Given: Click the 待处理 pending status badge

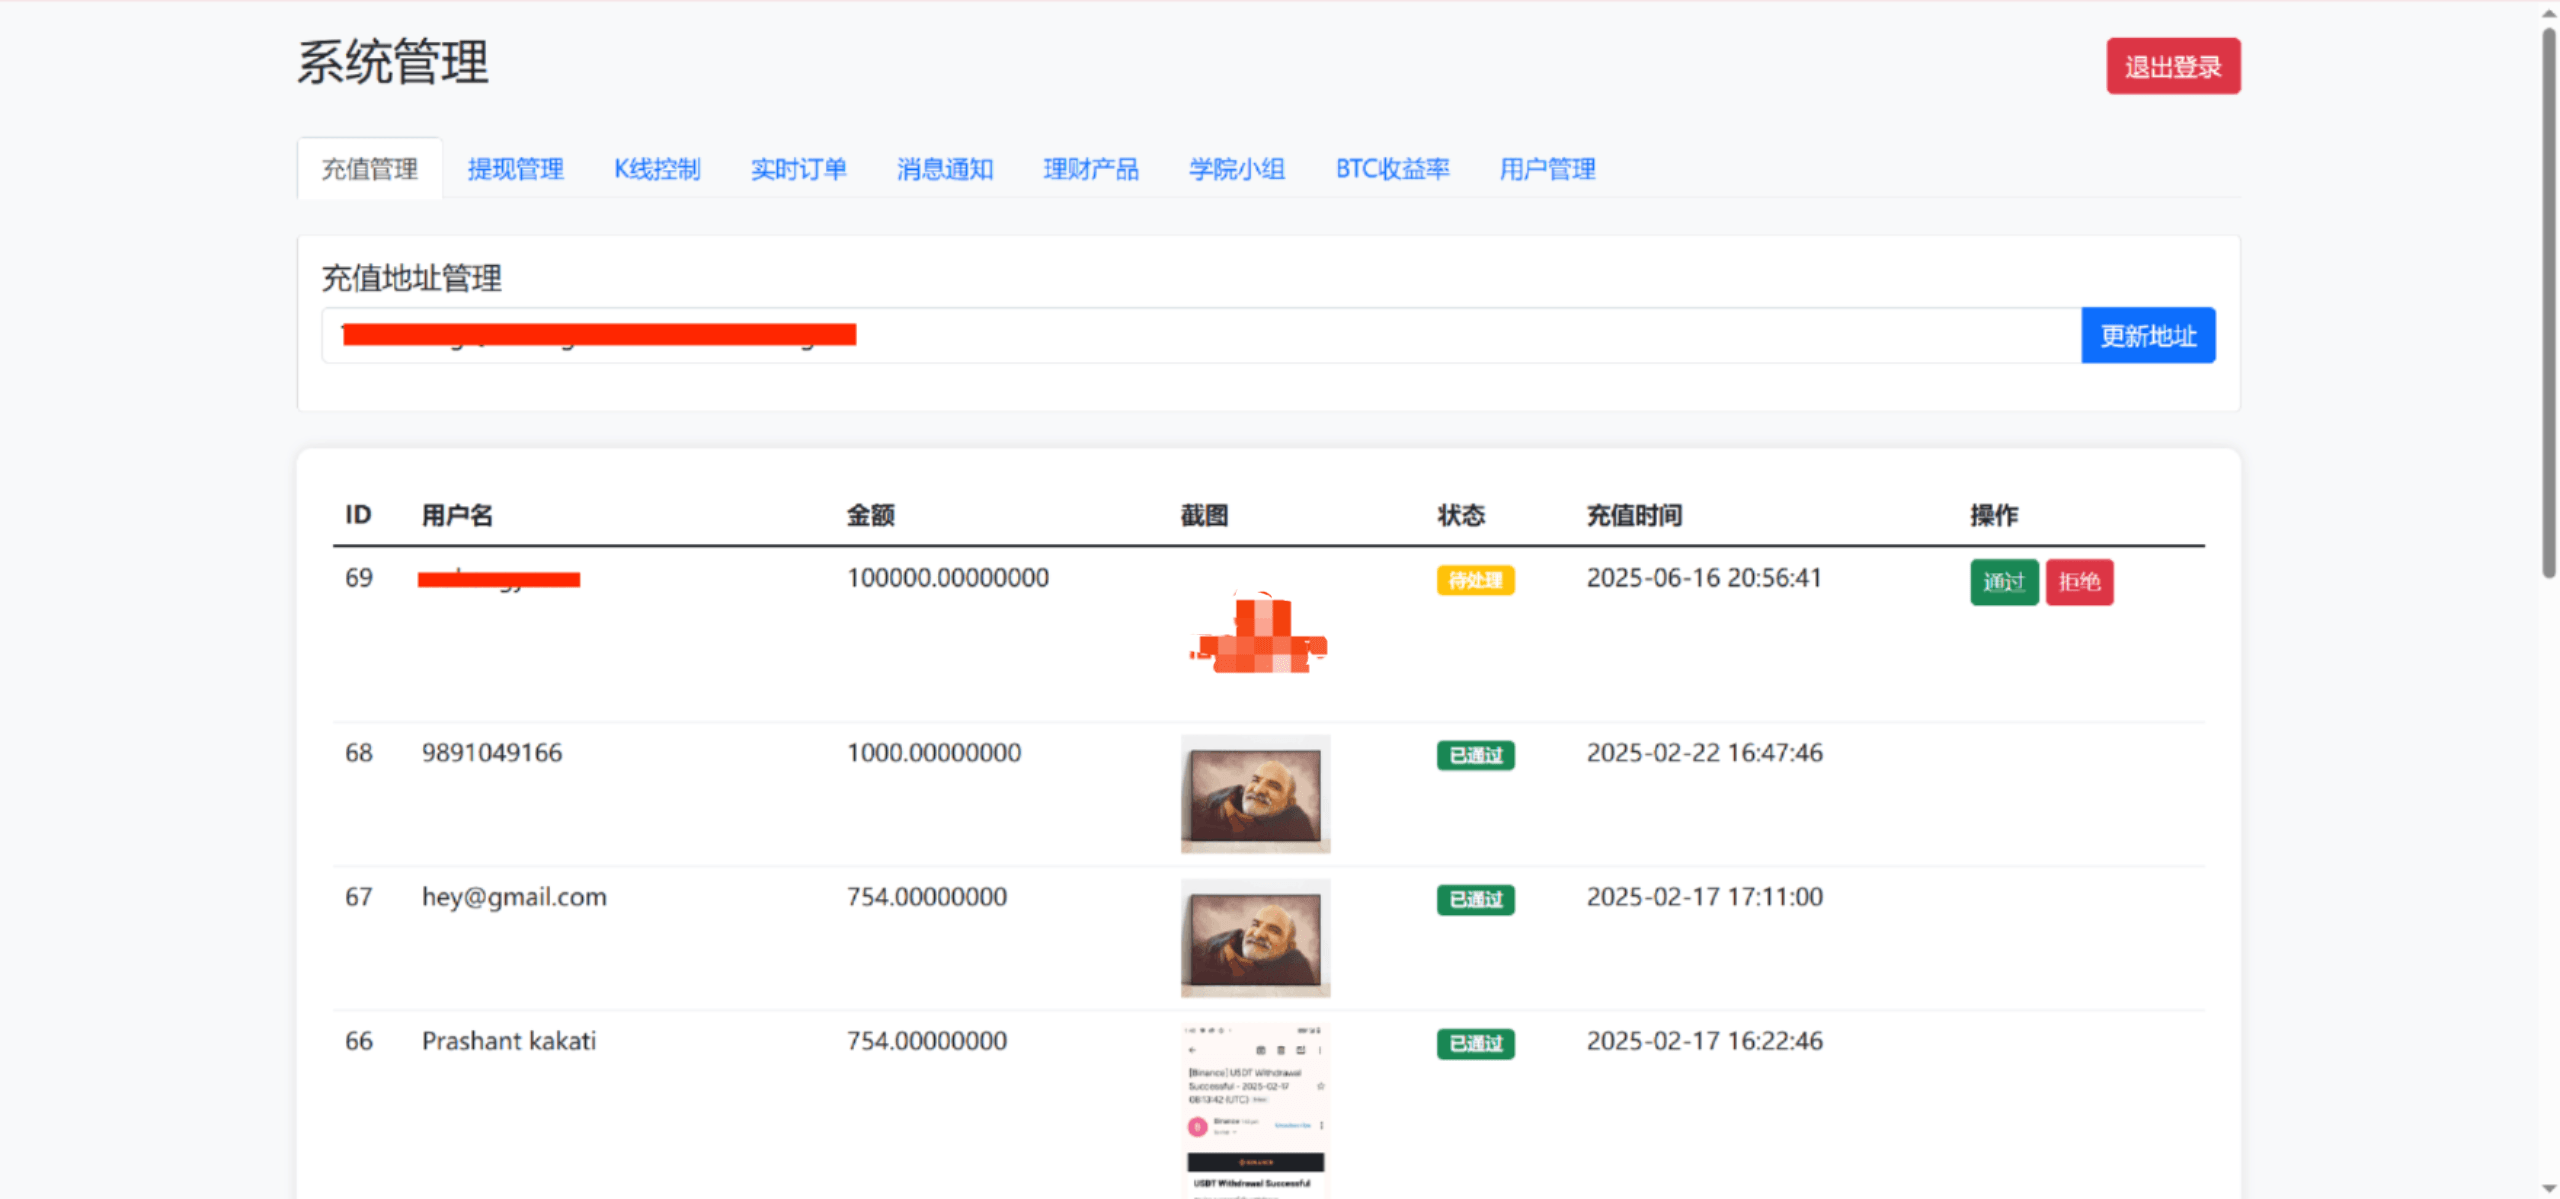Looking at the screenshot, I should (1475, 580).
